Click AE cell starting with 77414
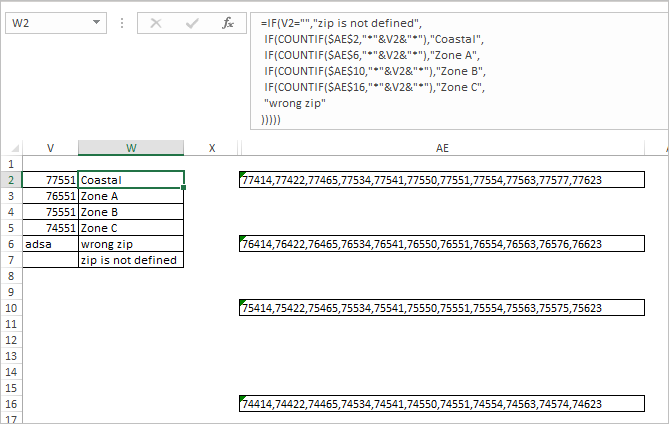 point(442,180)
